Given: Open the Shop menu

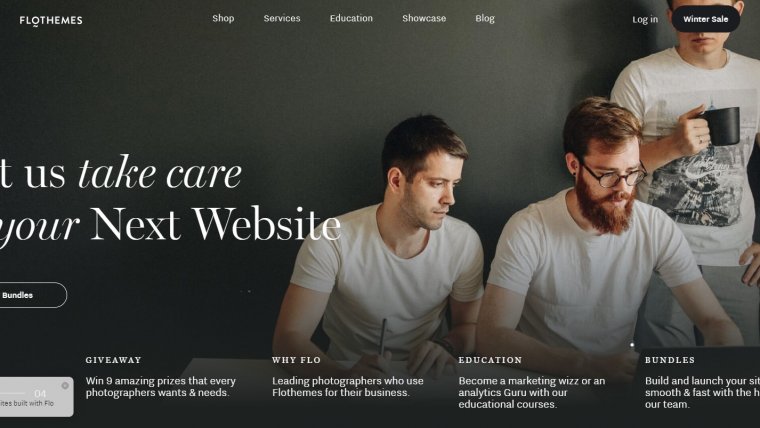Looking at the screenshot, I should (223, 18).
